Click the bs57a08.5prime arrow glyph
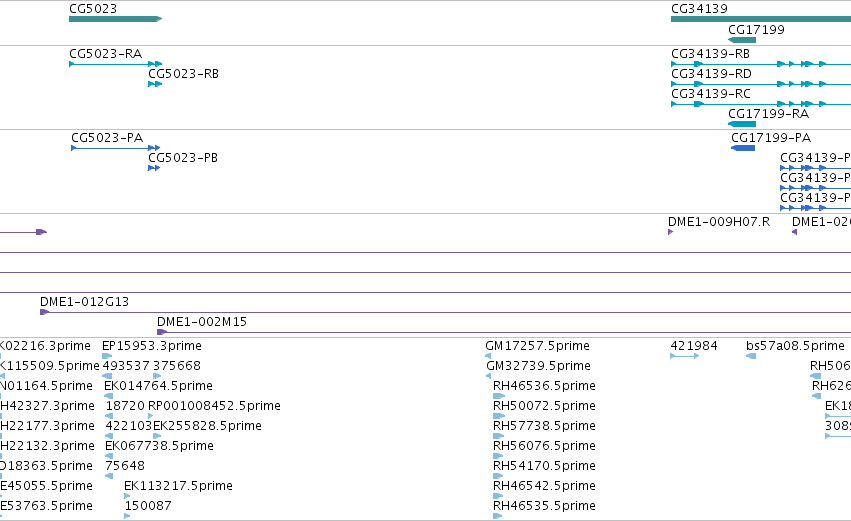The height and width of the screenshot is (521, 851). pyautogui.click(x=751, y=356)
